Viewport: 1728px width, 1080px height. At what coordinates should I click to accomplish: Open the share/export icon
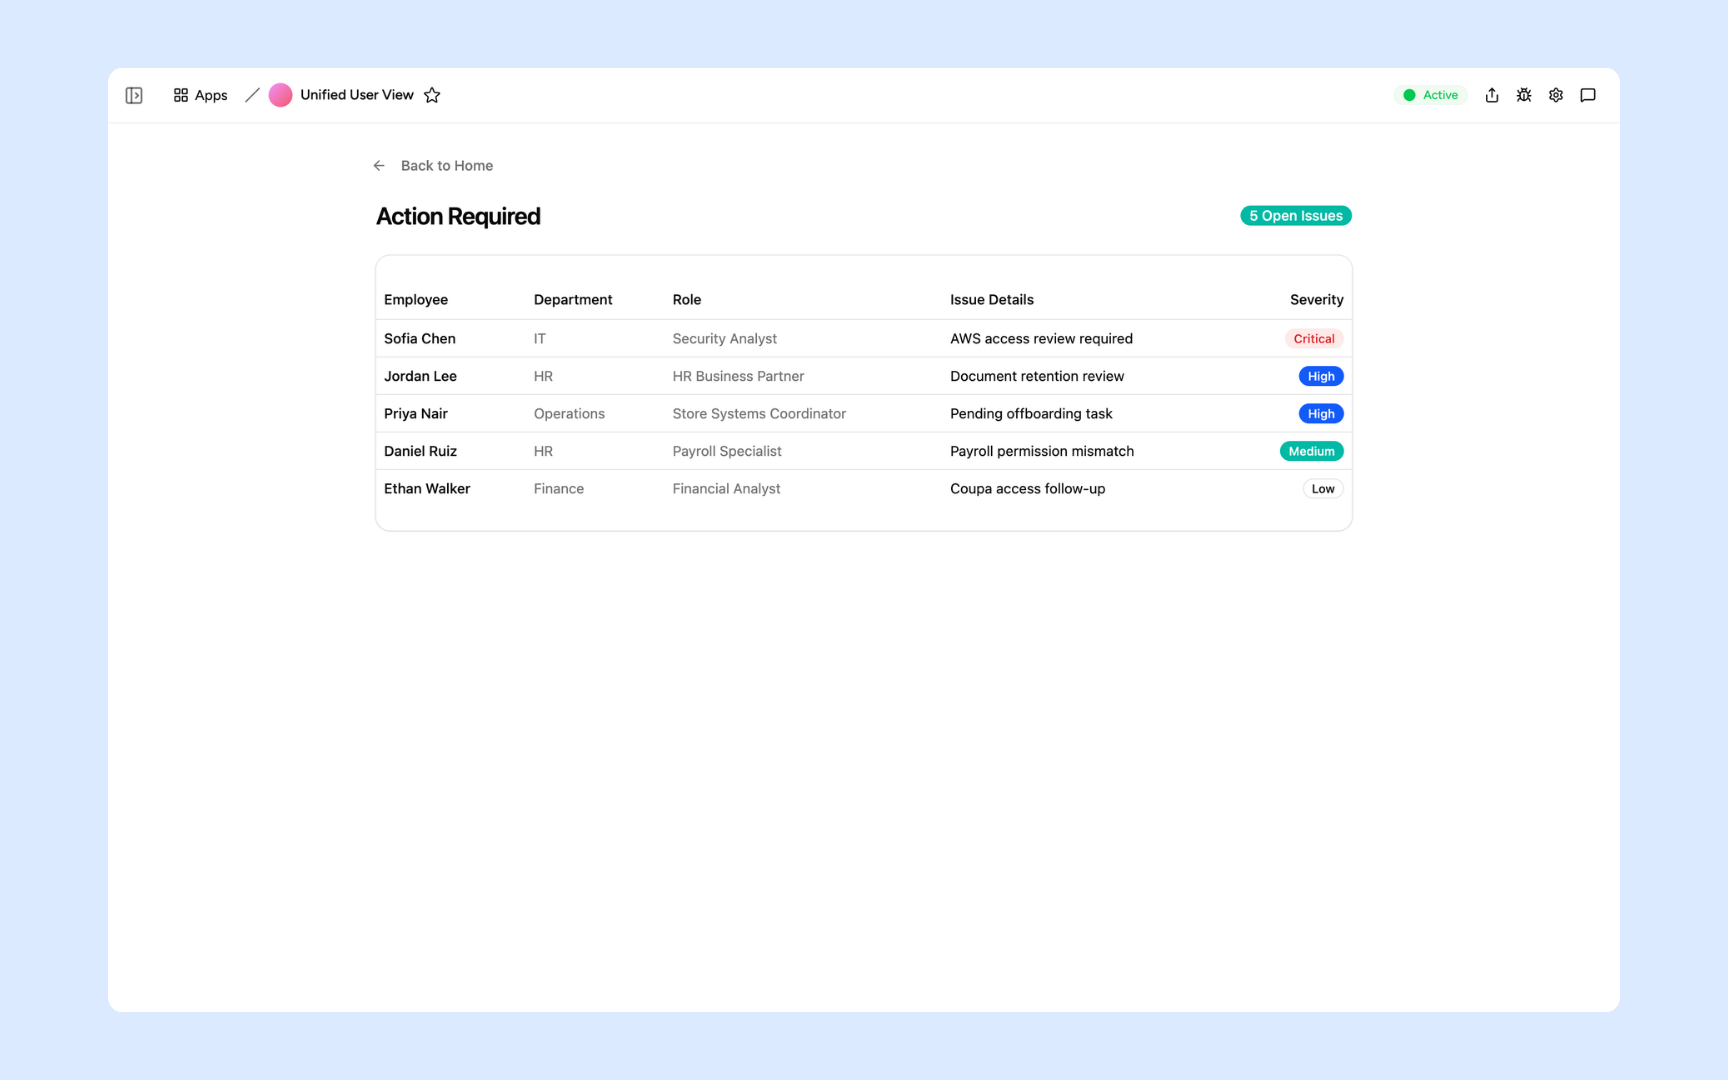click(1492, 95)
